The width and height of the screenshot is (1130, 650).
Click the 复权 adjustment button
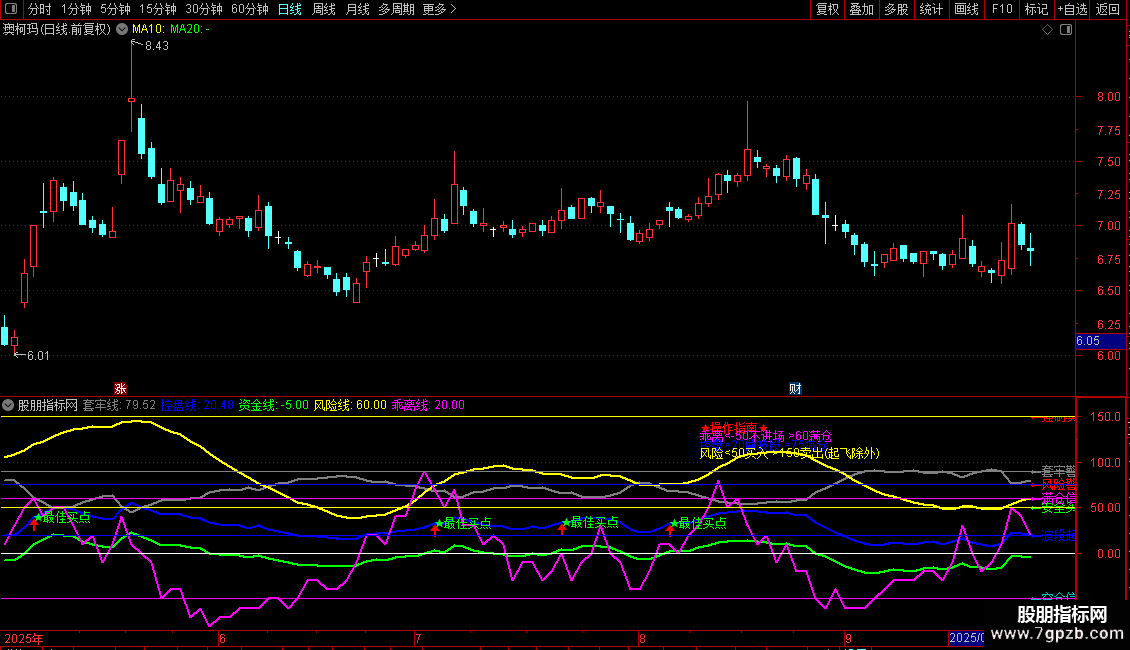tap(828, 10)
